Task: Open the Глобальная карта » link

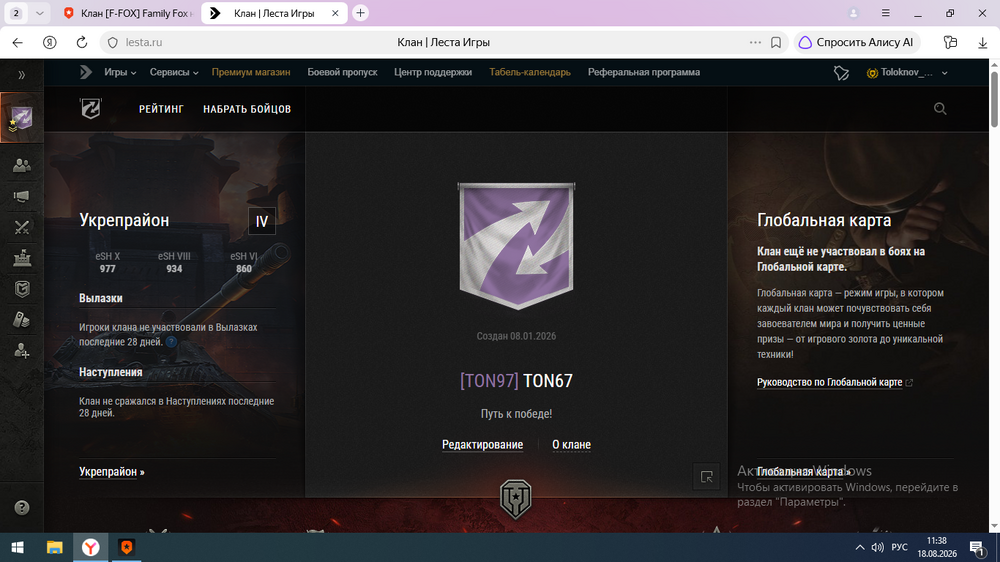Action: click(x=804, y=472)
